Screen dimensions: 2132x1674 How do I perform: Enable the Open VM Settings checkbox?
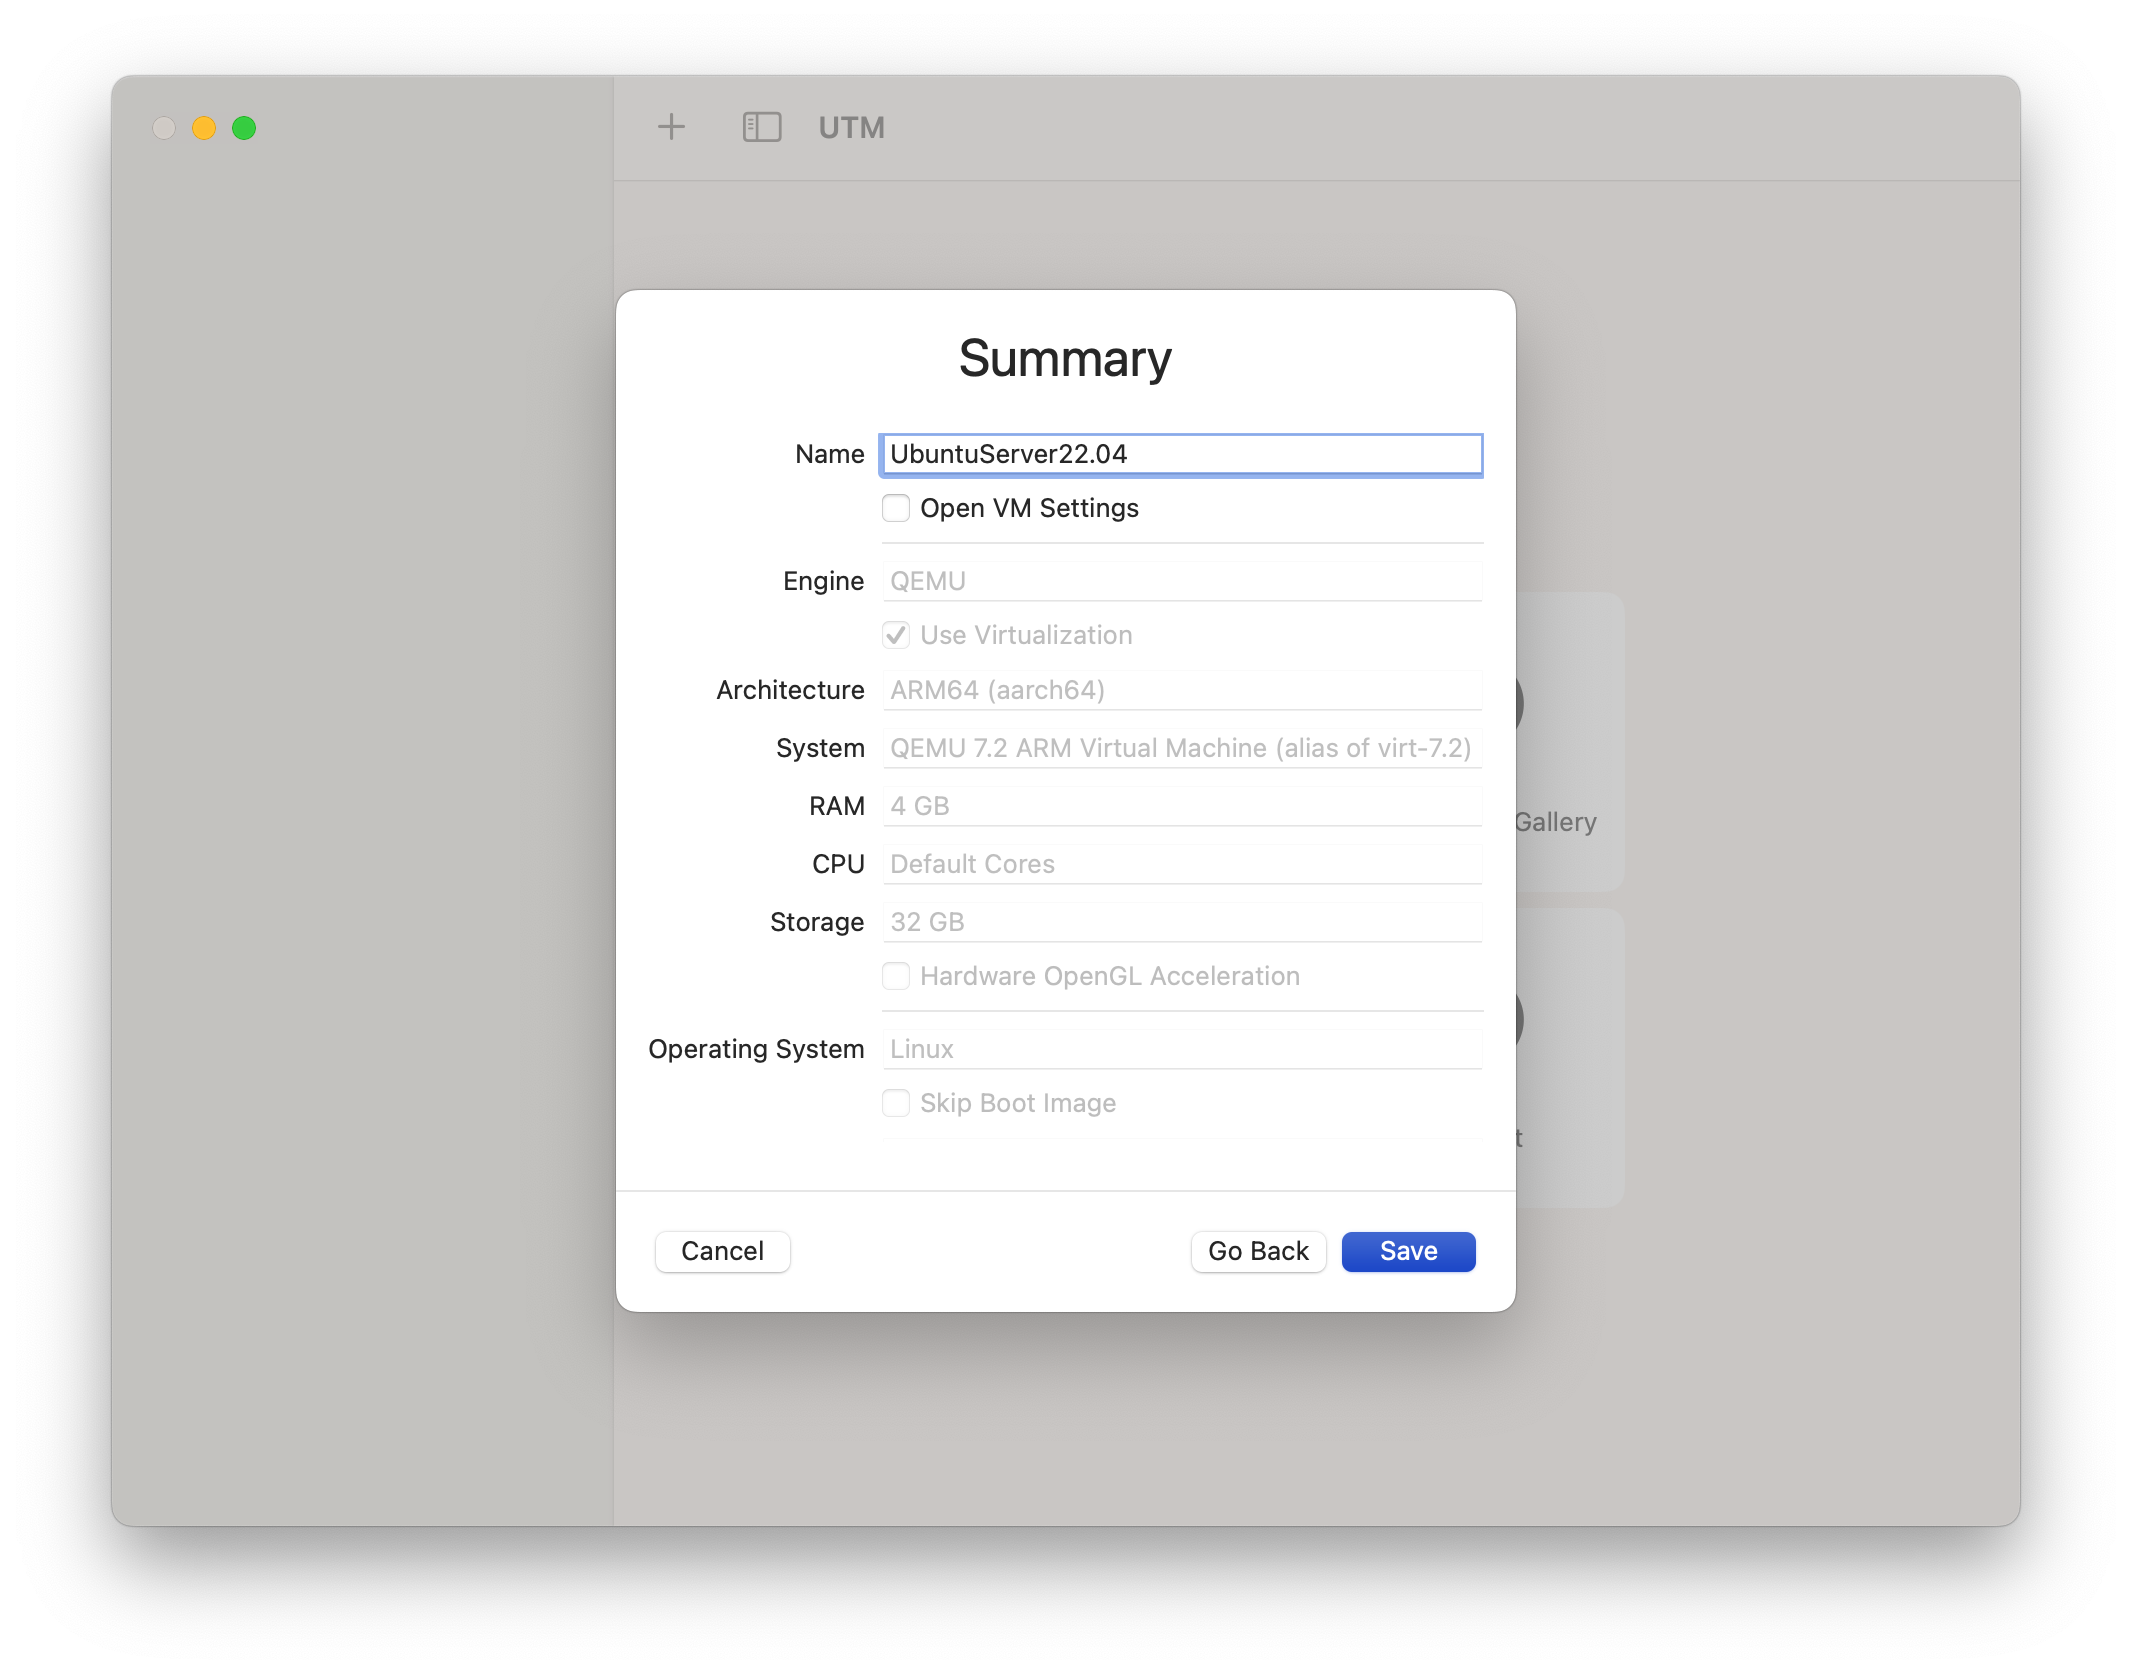point(896,508)
